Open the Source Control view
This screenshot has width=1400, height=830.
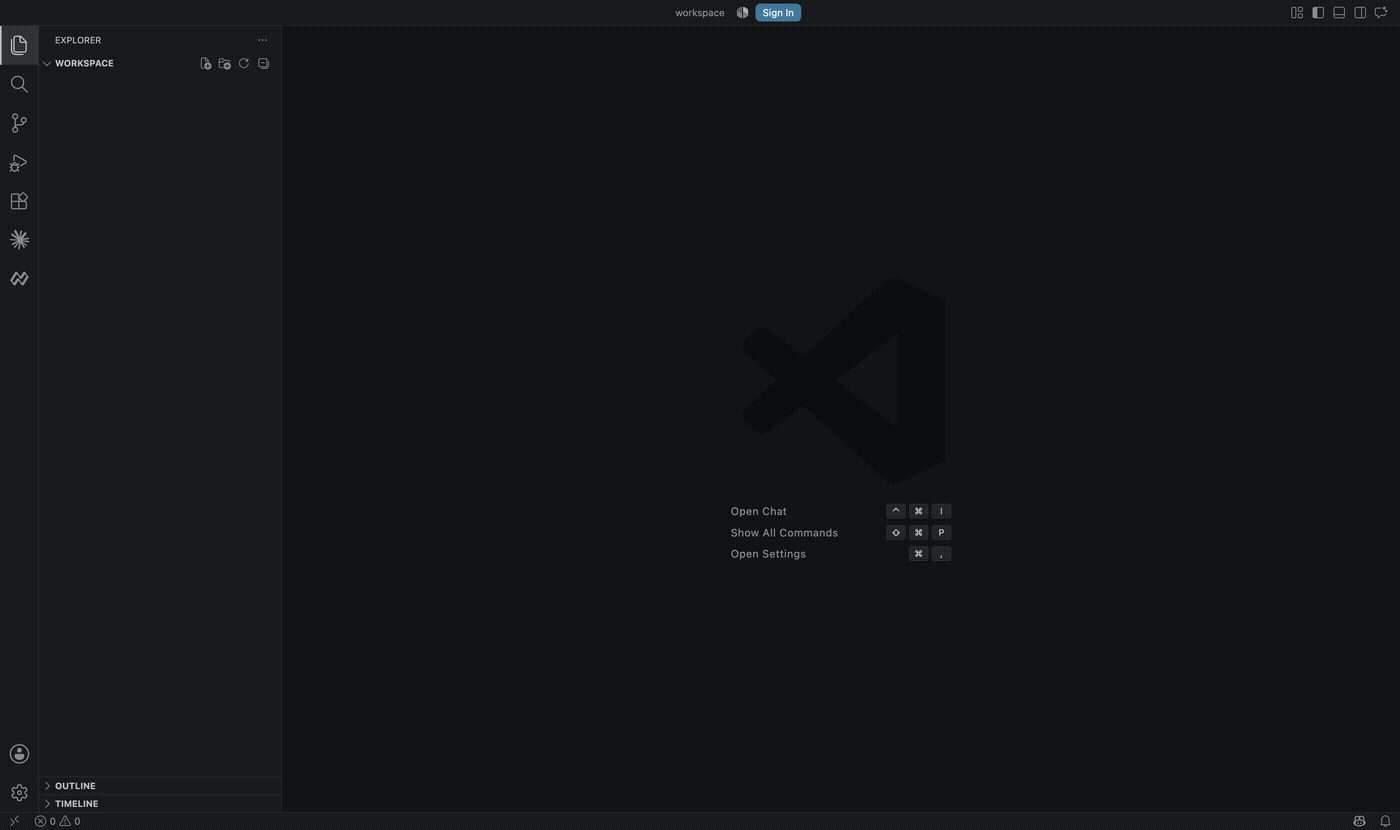[x=19, y=123]
